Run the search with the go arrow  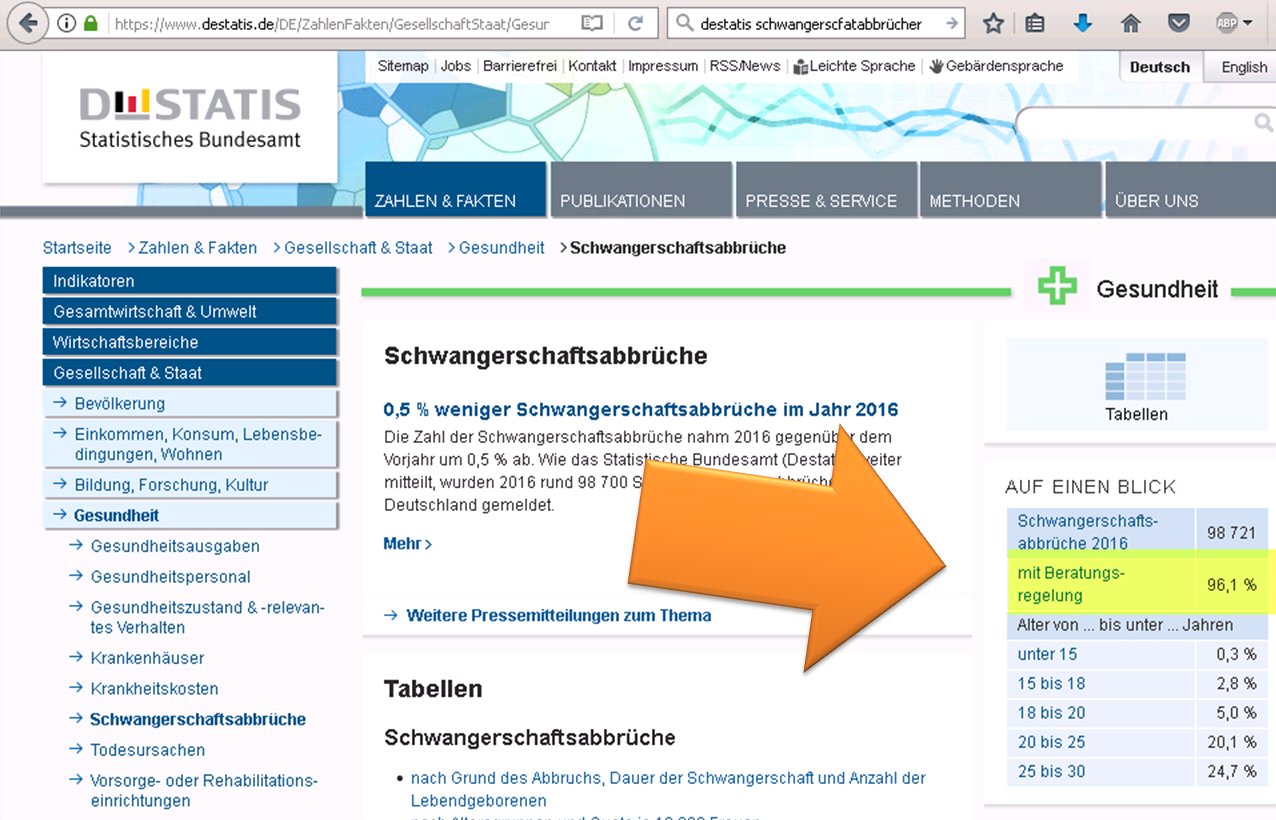[951, 23]
